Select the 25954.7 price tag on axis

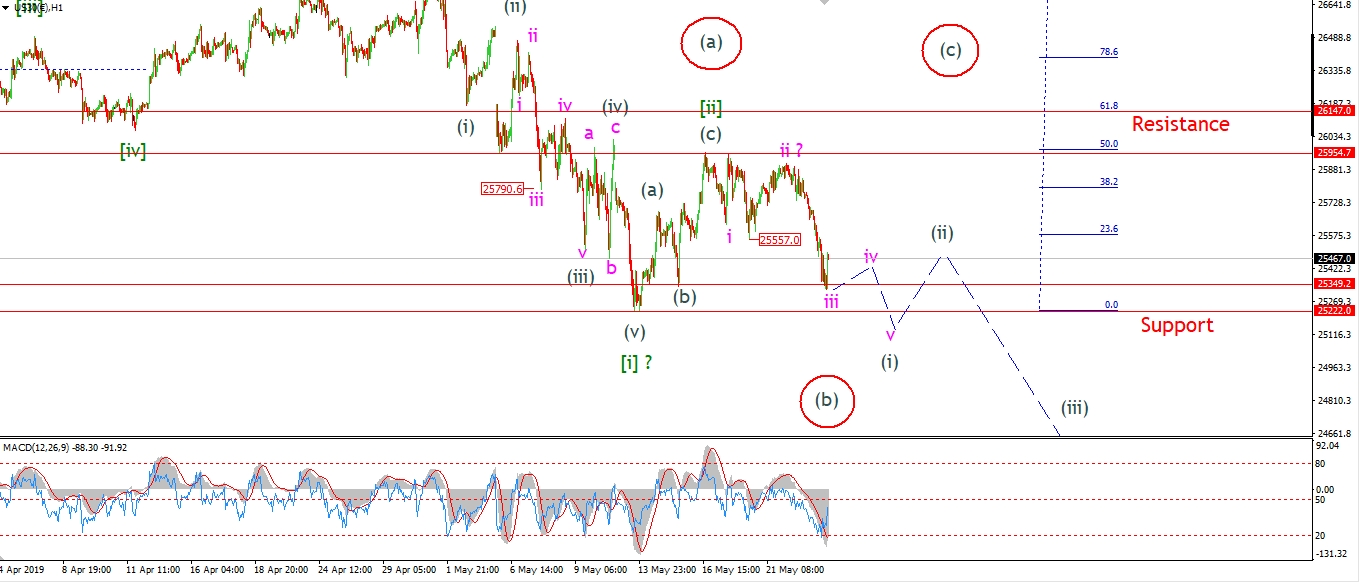(x=1335, y=153)
